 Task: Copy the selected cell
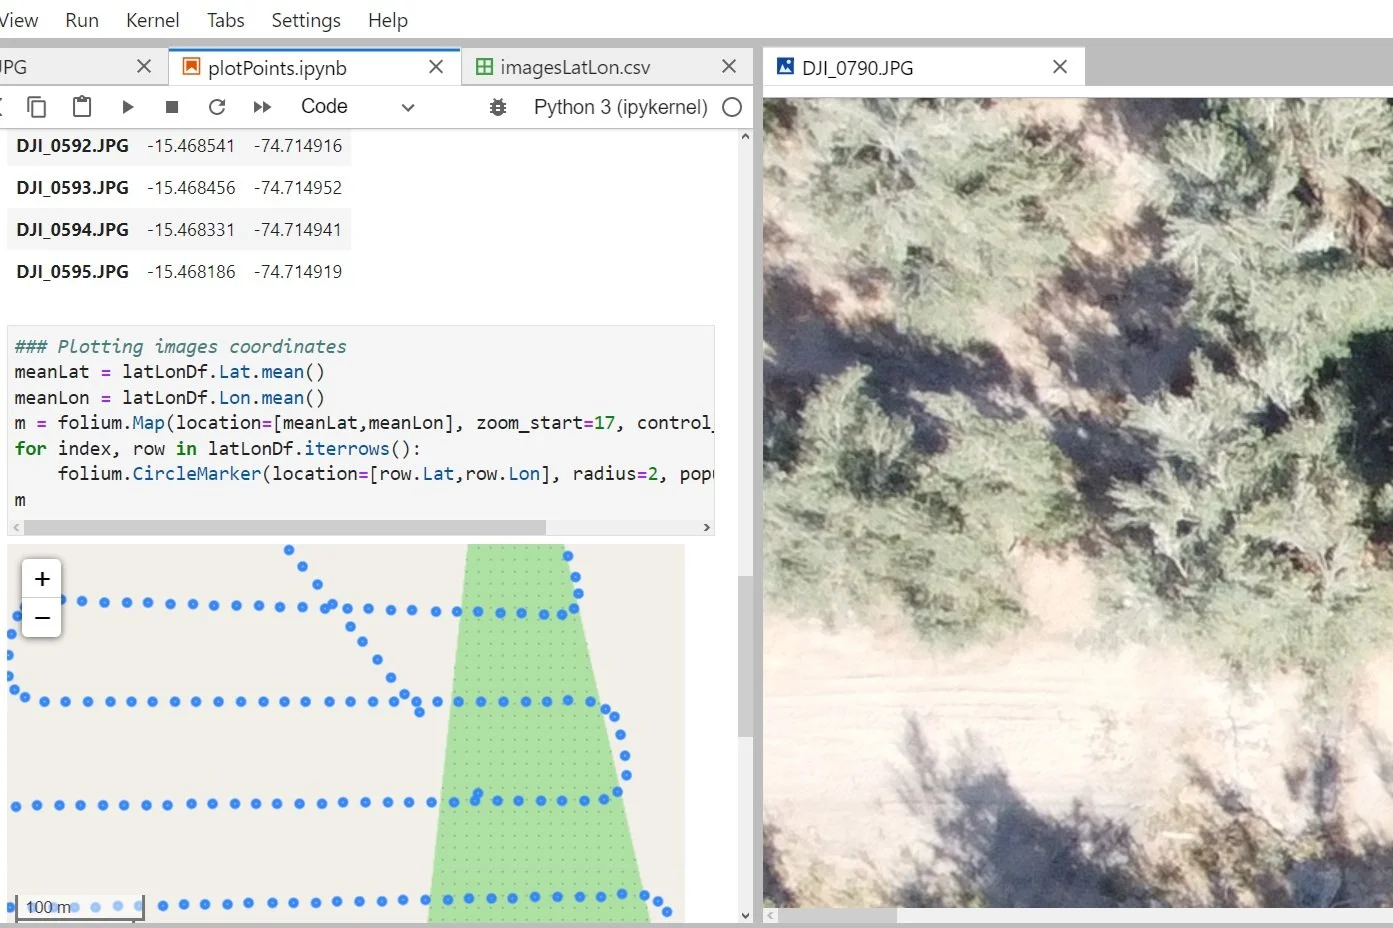pos(37,106)
